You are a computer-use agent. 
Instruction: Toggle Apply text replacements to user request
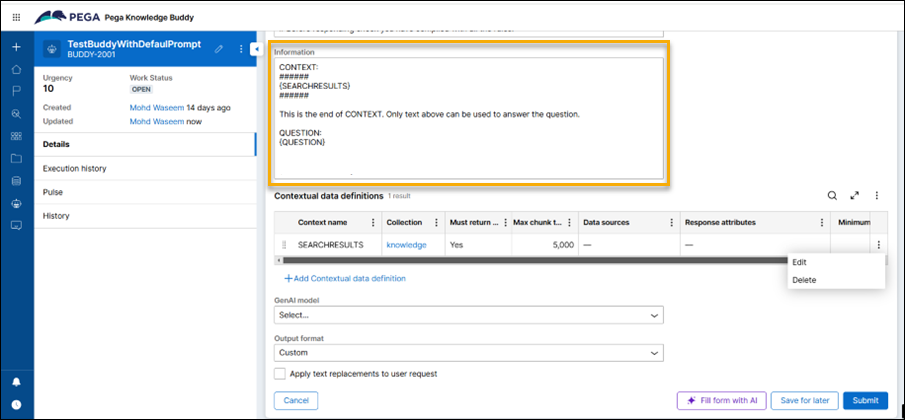tap(280, 374)
